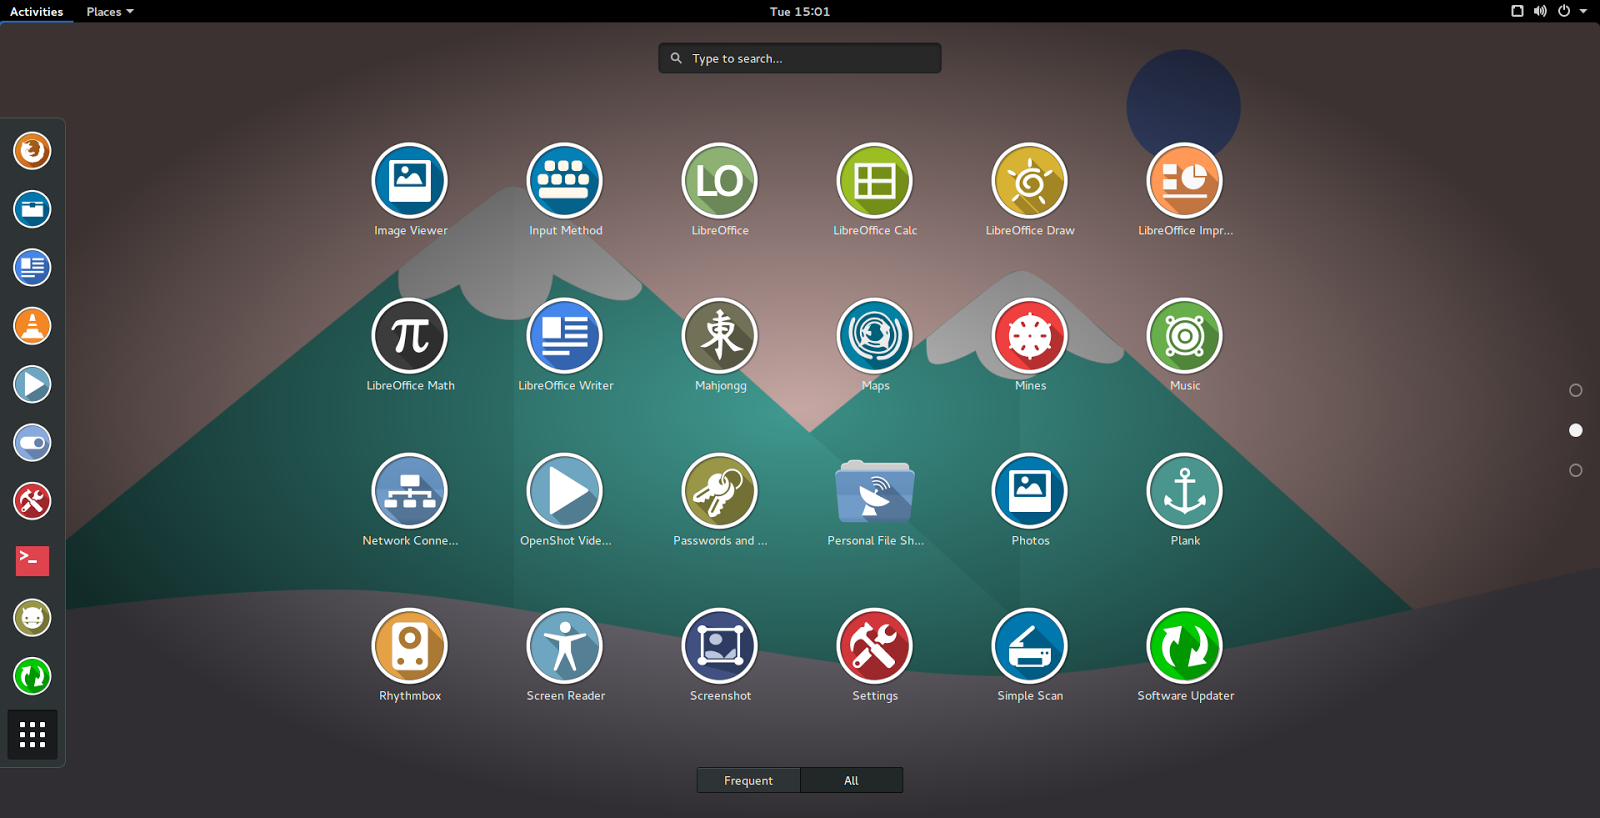Click the cat face icon in dash

coord(32,618)
